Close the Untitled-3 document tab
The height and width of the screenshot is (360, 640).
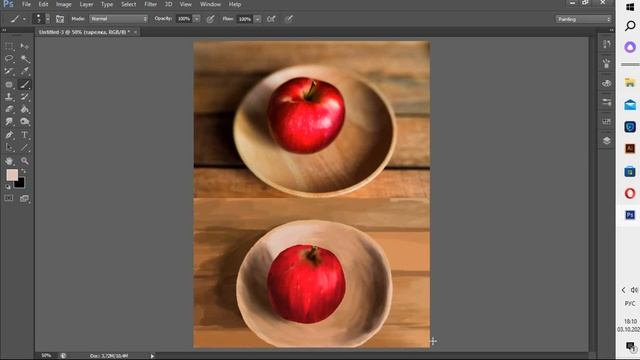(135, 32)
